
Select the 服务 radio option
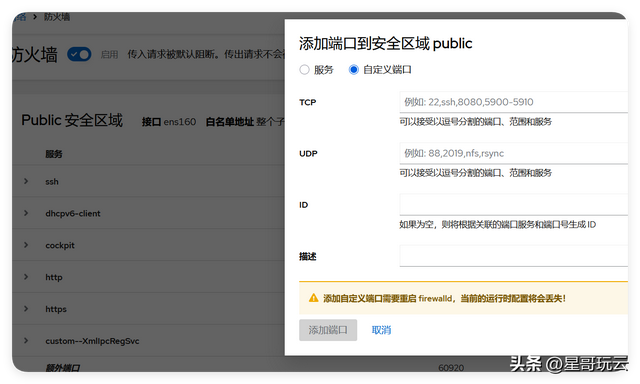click(304, 70)
